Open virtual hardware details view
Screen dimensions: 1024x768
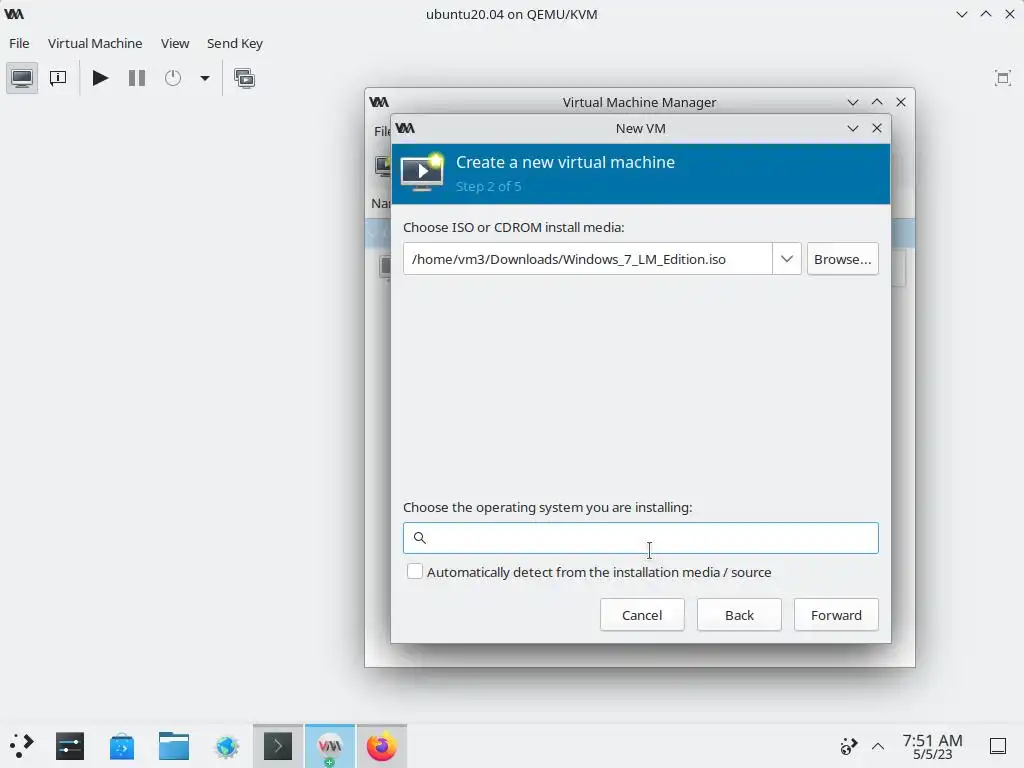click(58, 78)
